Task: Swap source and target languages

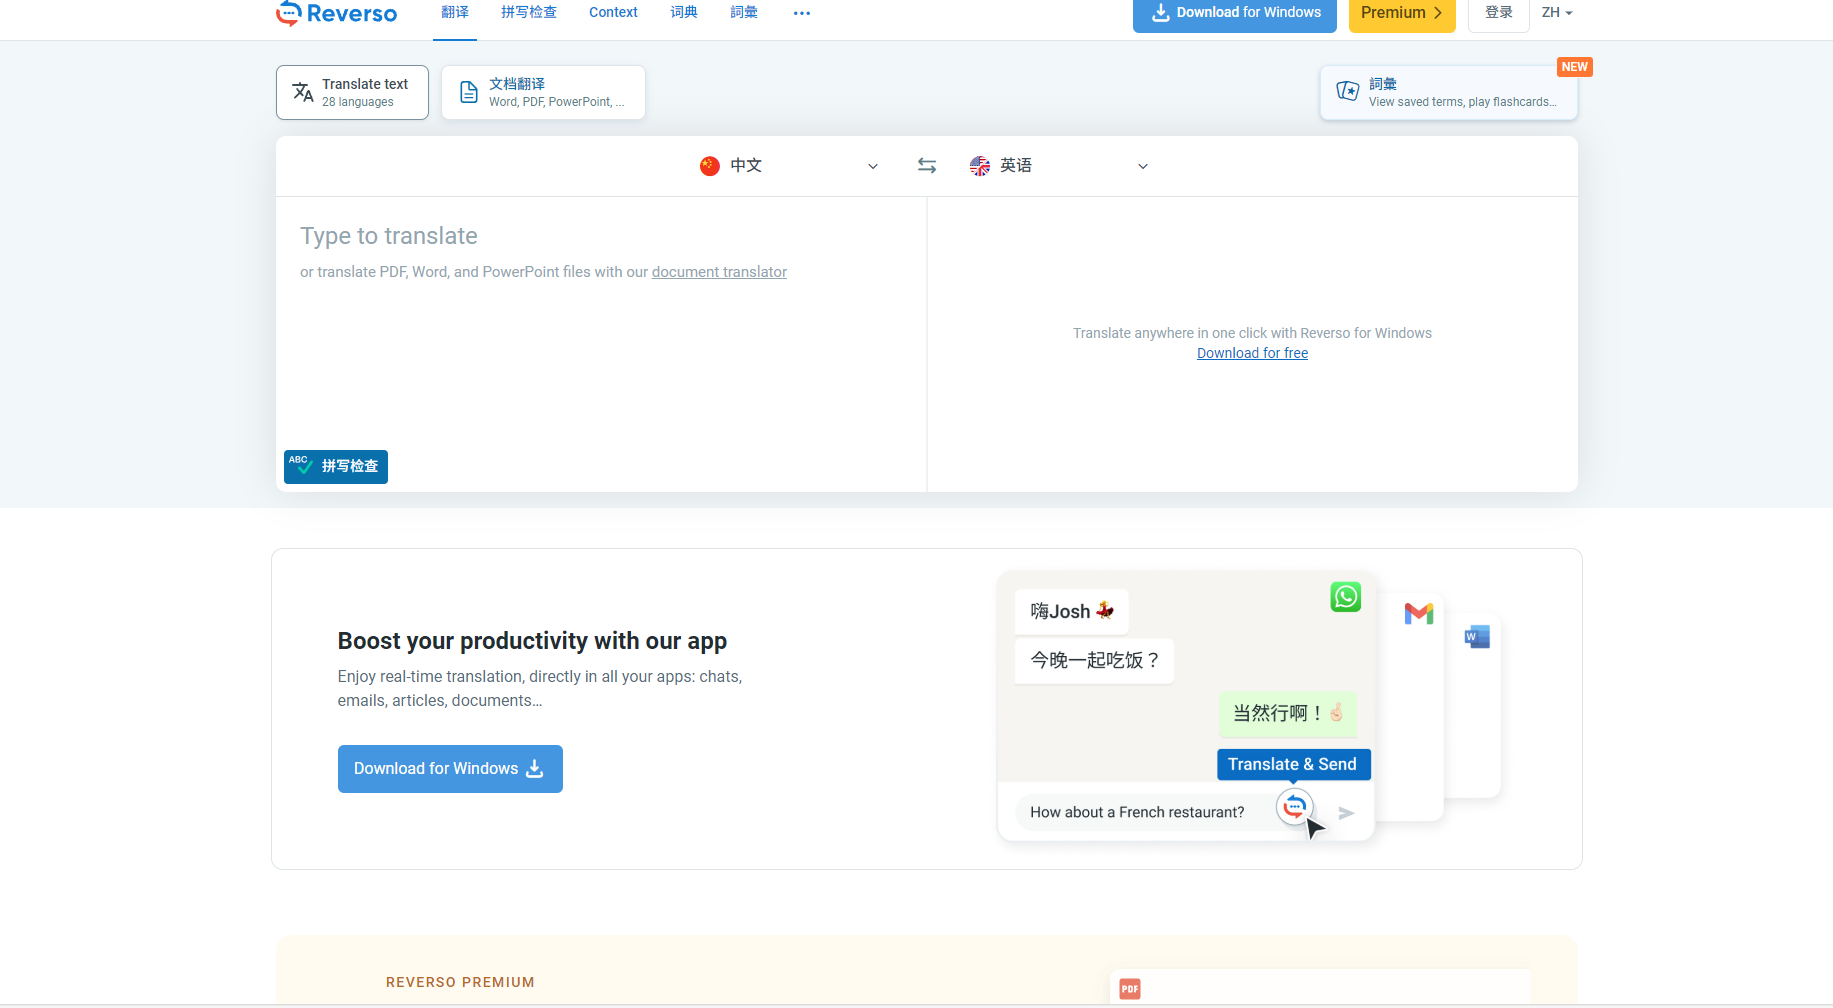Action: (x=927, y=166)
